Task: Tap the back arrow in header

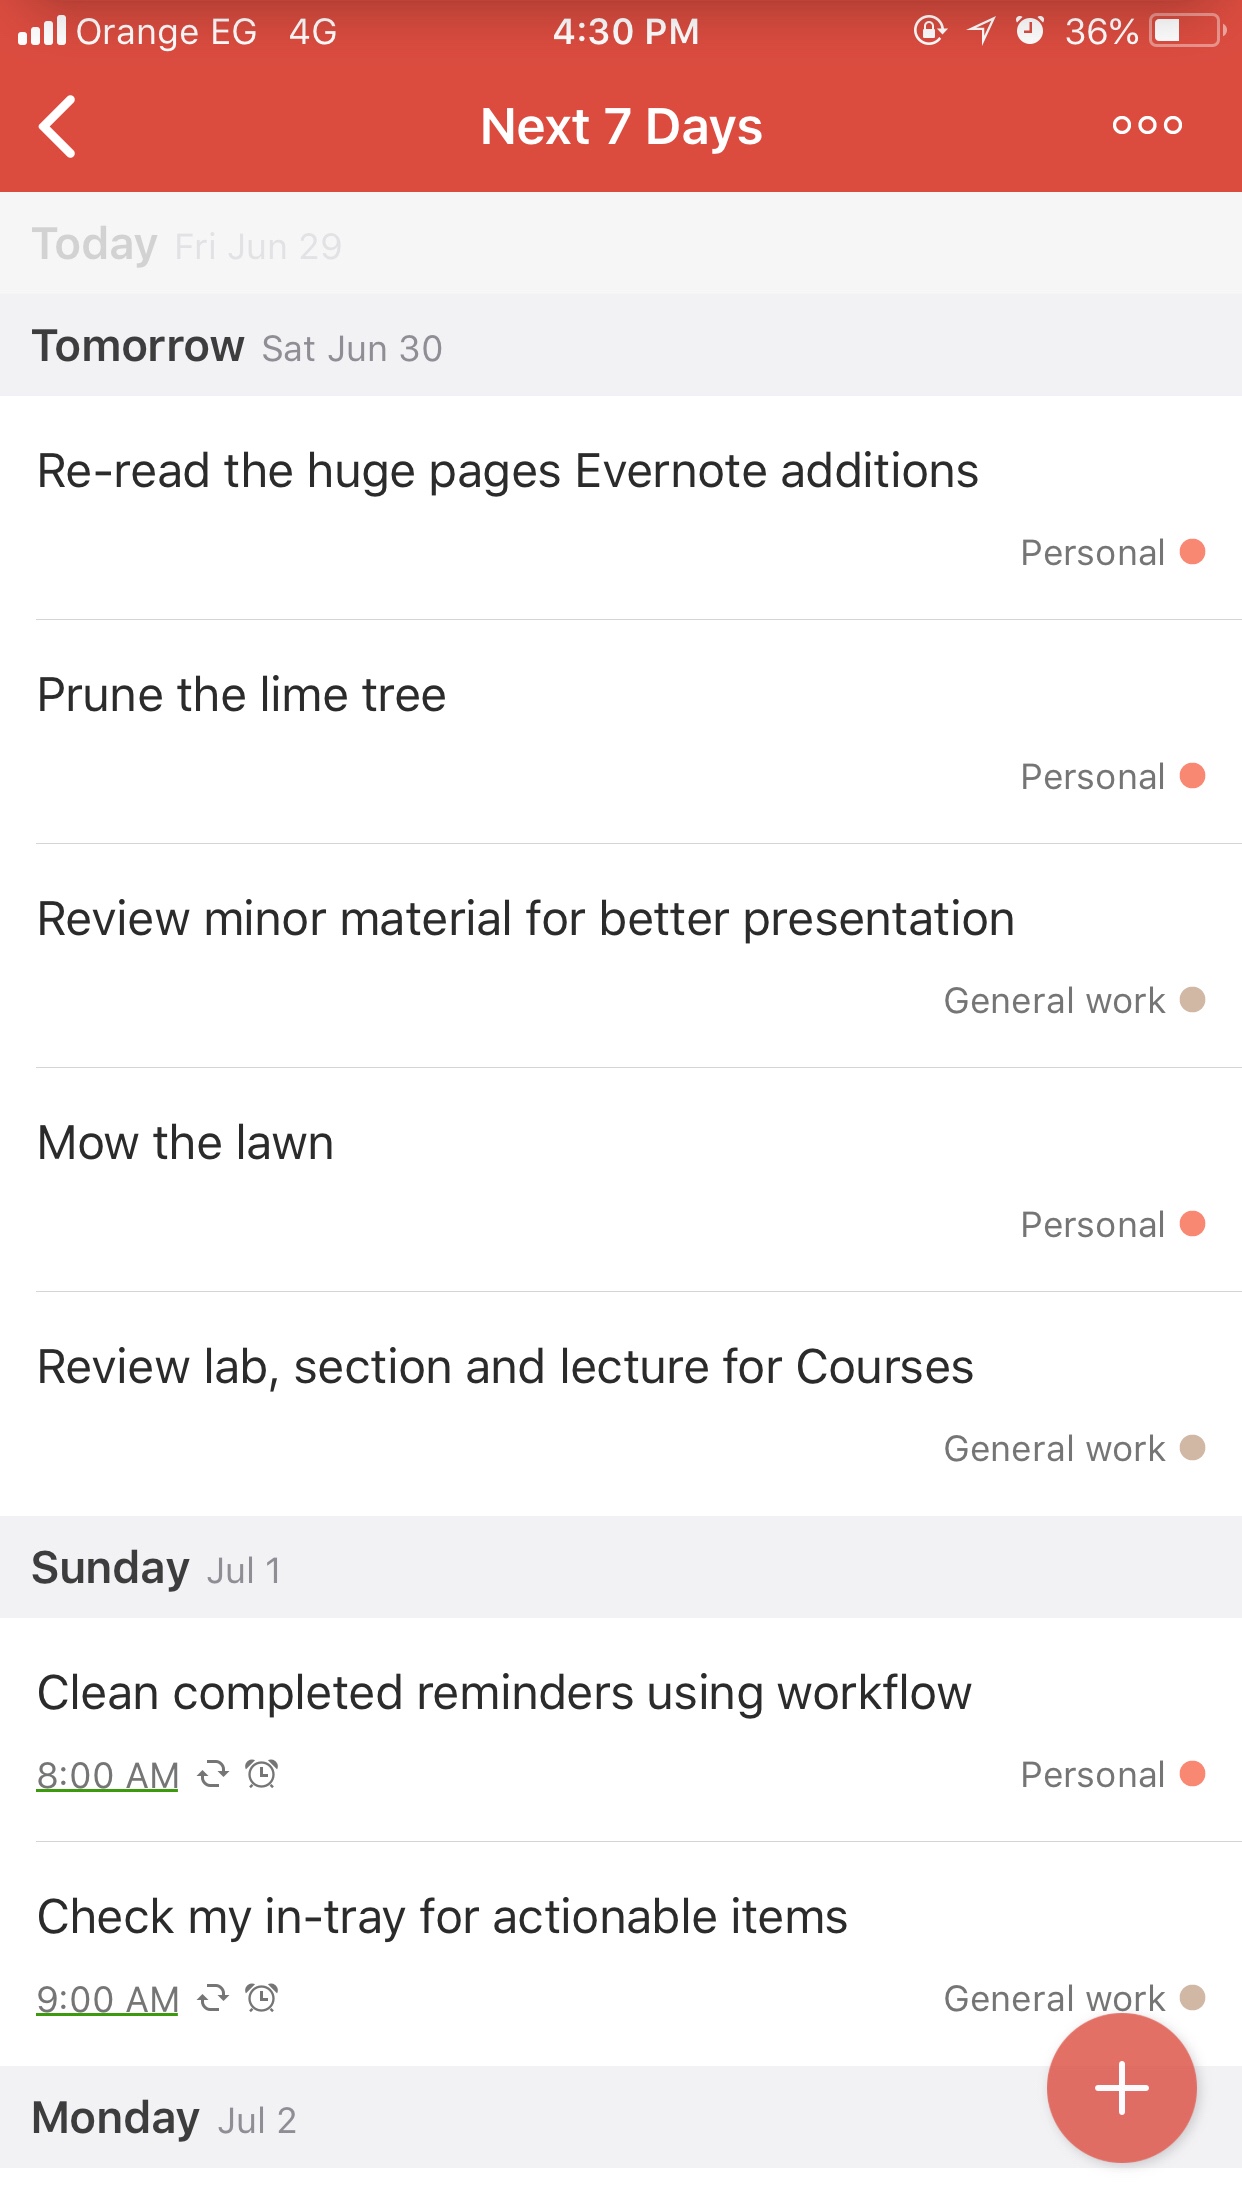Action: click(58, 127)
